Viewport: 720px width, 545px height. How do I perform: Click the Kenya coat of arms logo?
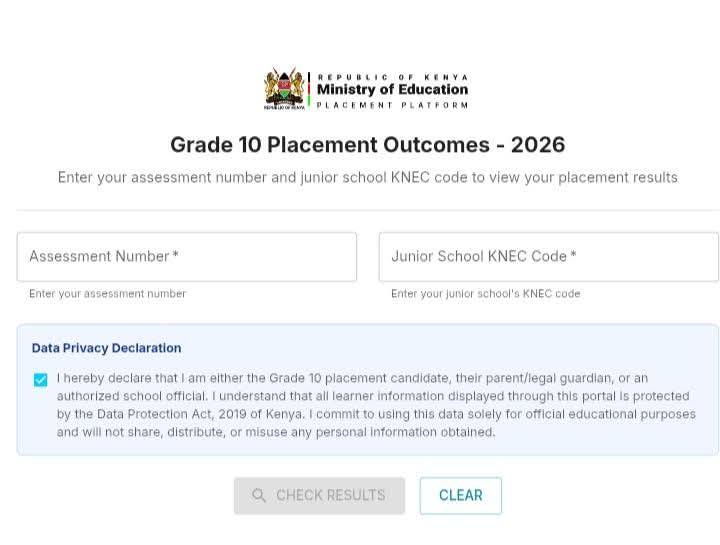[284, 89]
